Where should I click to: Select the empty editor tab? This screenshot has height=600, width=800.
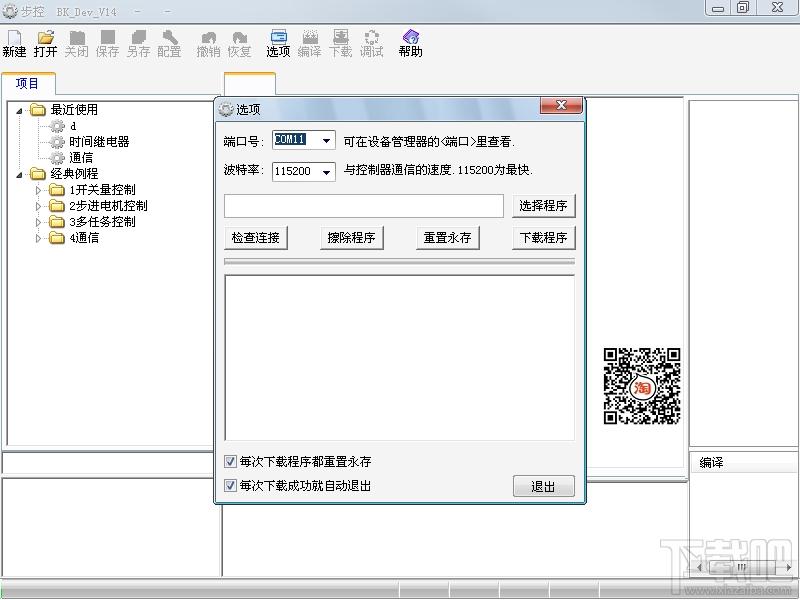pyautogui.click(x=249, y=84)
